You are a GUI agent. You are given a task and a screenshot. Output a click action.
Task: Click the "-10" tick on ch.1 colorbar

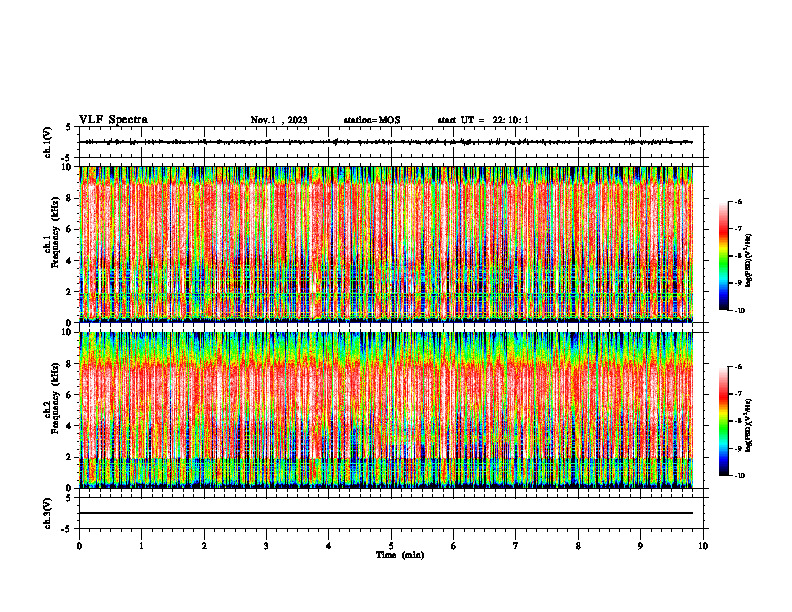coord(739,310)
